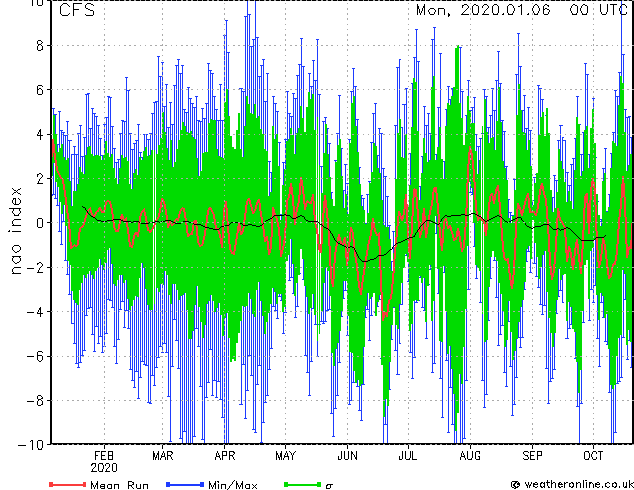Image resolution: width=634 pixels, height=490 pixels.
Task: Select the JUL month axis label
Action: point(408,456)
